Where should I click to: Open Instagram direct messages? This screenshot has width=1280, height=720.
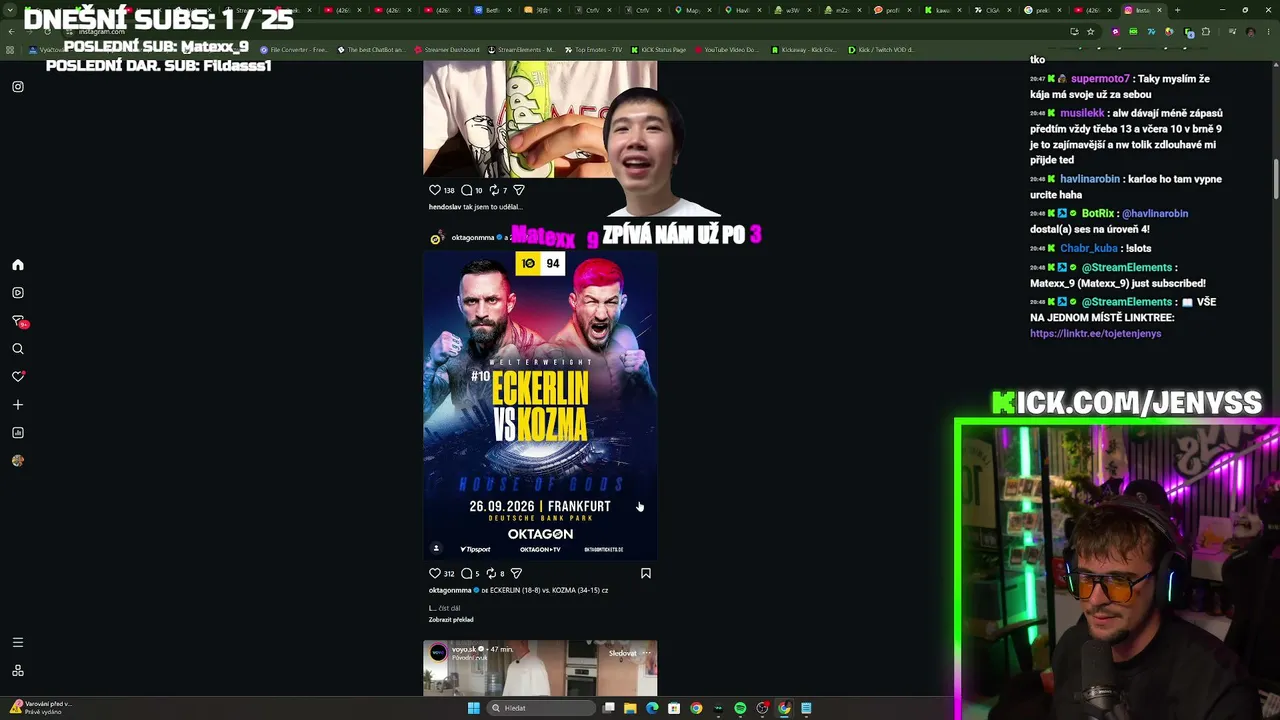point(18,321)
